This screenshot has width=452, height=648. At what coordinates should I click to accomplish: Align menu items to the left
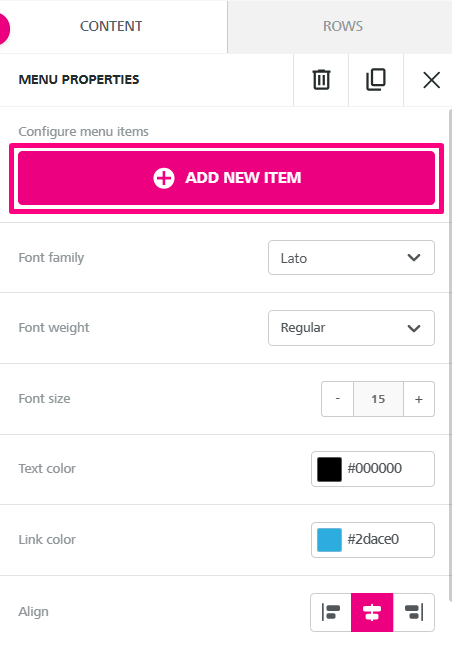[331, 612]
